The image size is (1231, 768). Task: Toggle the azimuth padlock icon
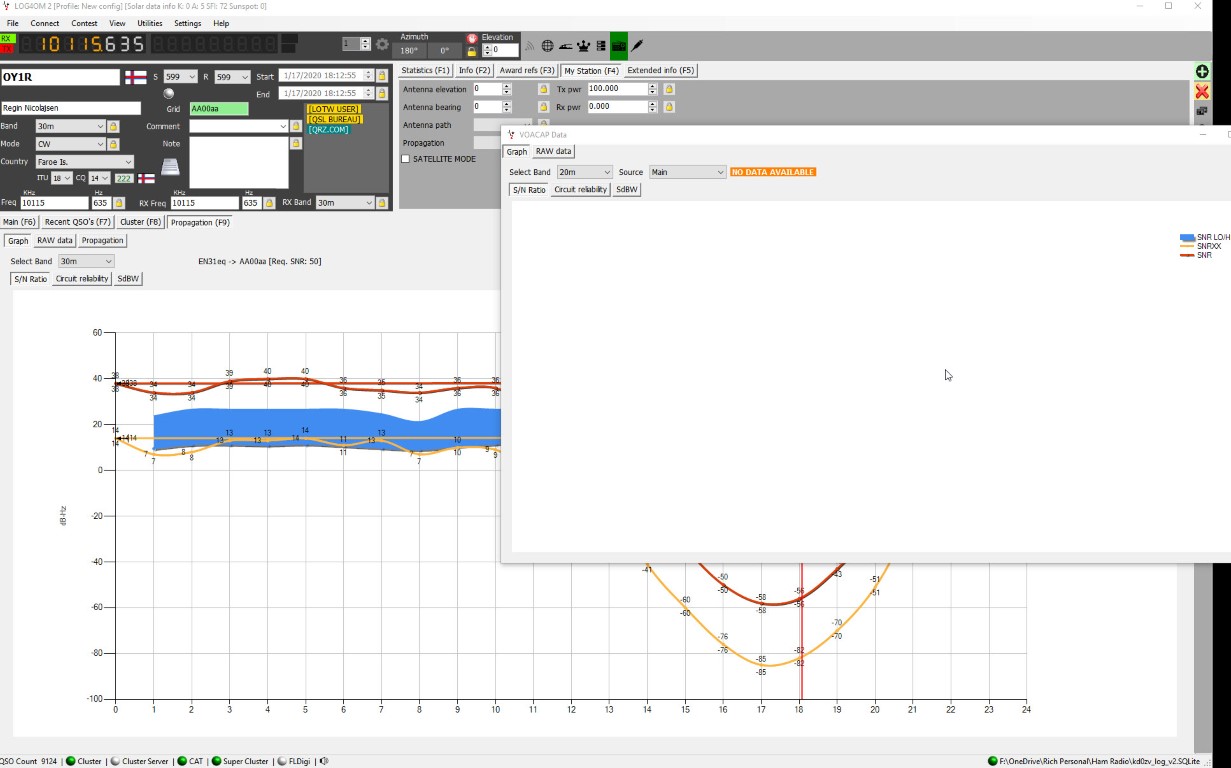coord(472,50)
